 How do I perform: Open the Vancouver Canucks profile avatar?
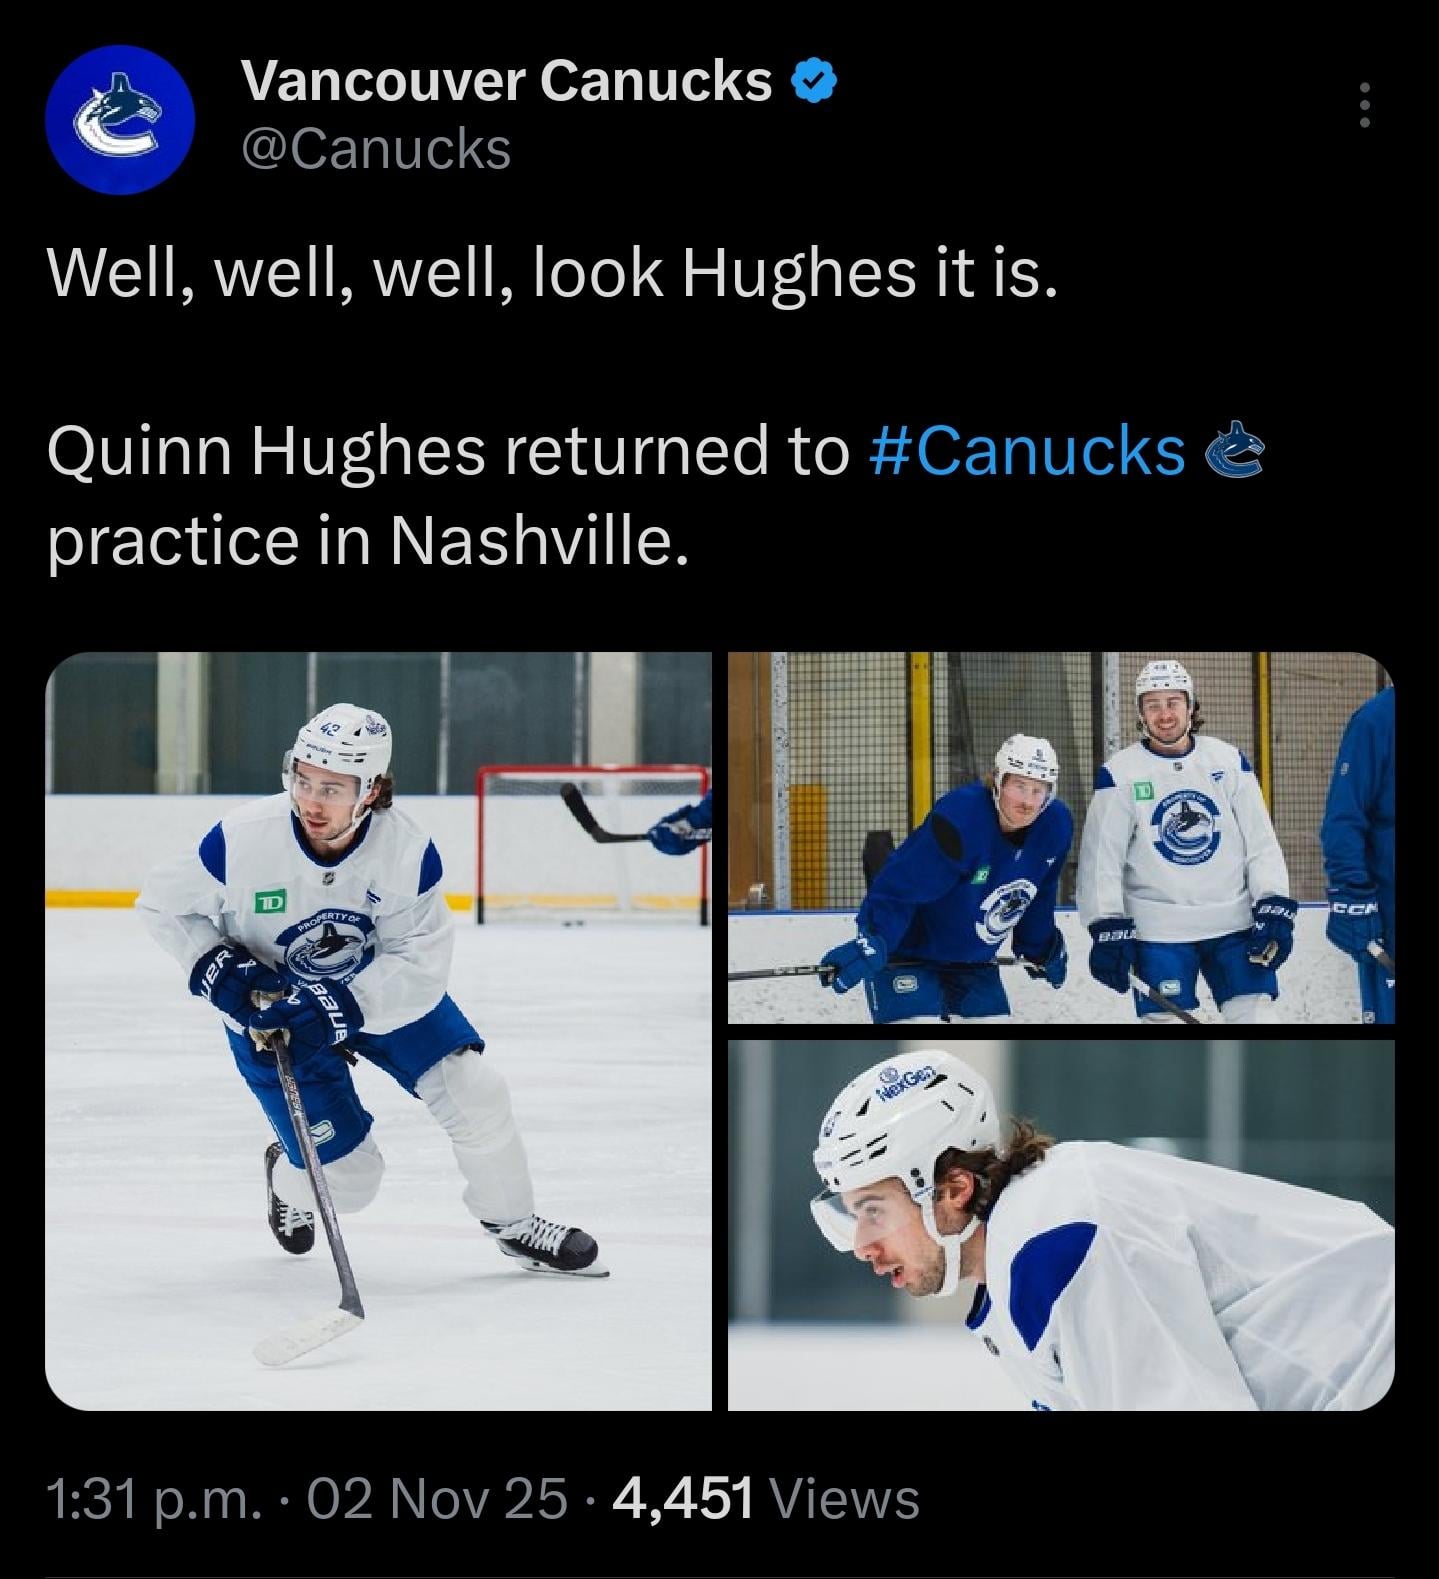[x=119, y=120]
